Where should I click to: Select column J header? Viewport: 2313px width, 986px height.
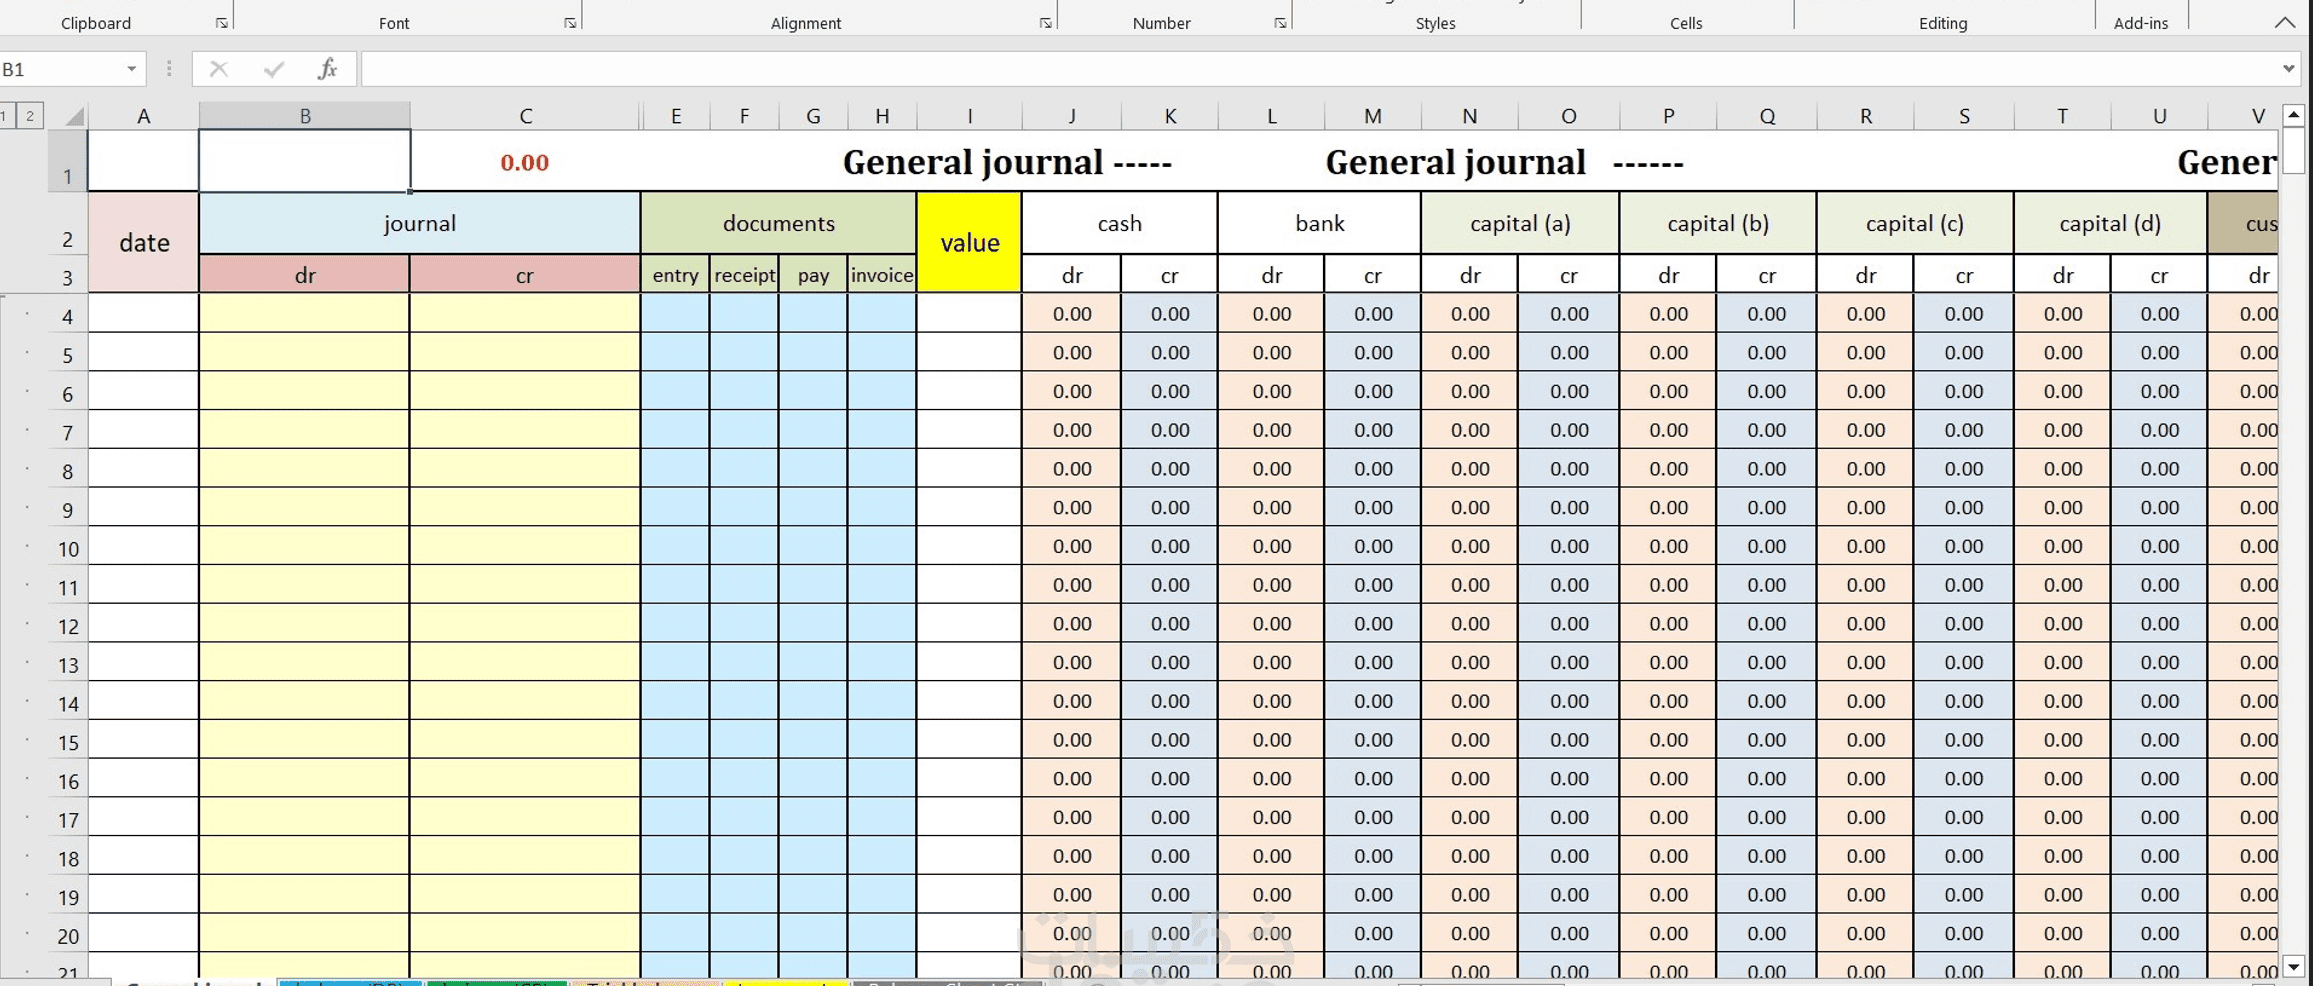[1072, 116]
